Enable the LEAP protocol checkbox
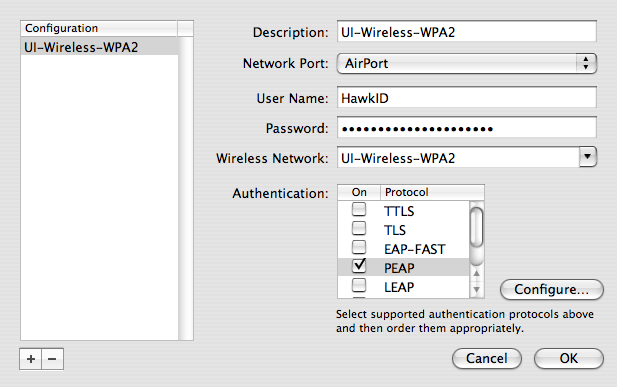Viewport: 617px width, 387px height. tap(359, 285)
